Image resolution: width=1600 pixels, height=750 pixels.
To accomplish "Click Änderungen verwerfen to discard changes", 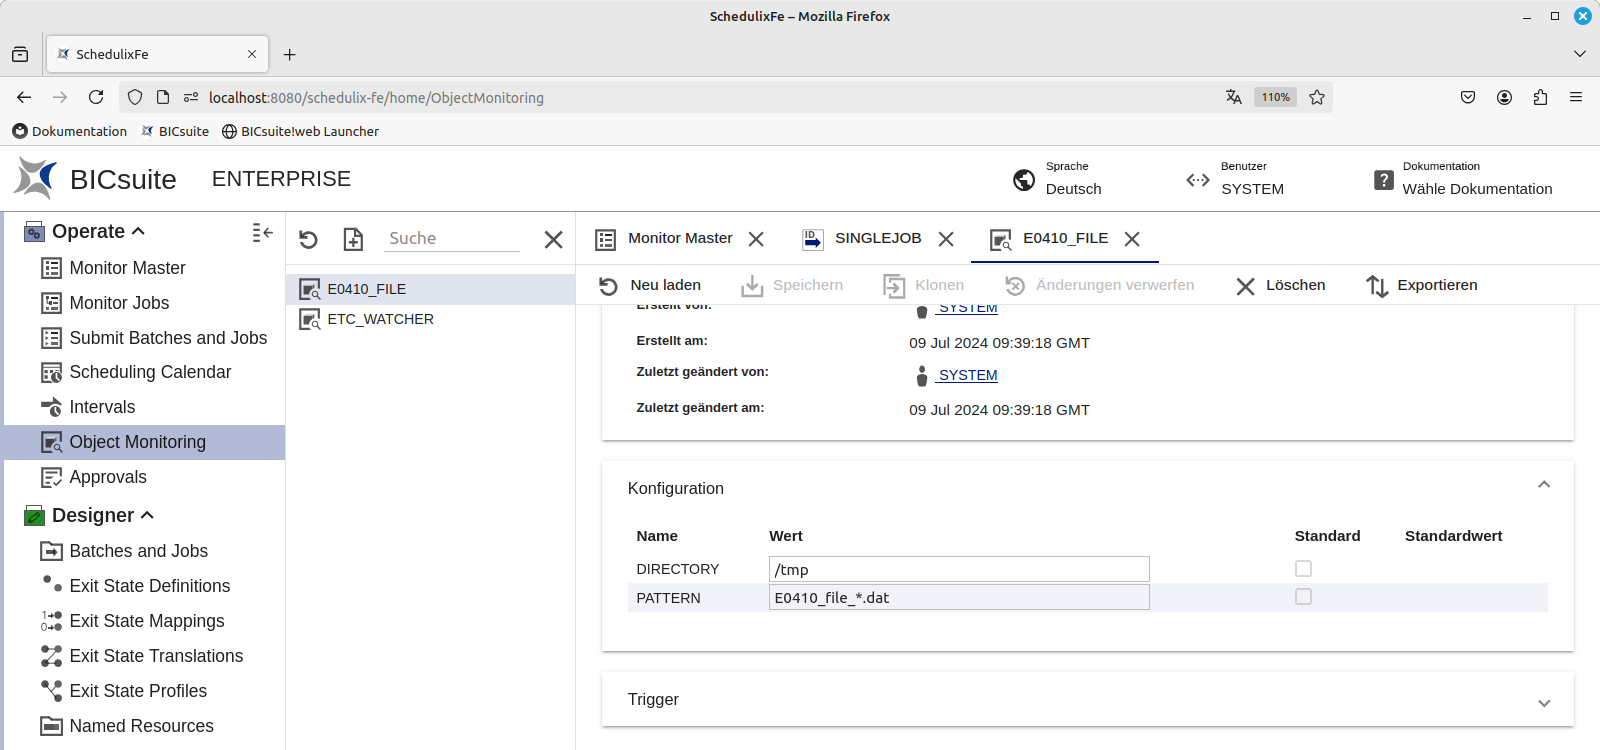I will pyautogui.click(x=1099, y=286).
